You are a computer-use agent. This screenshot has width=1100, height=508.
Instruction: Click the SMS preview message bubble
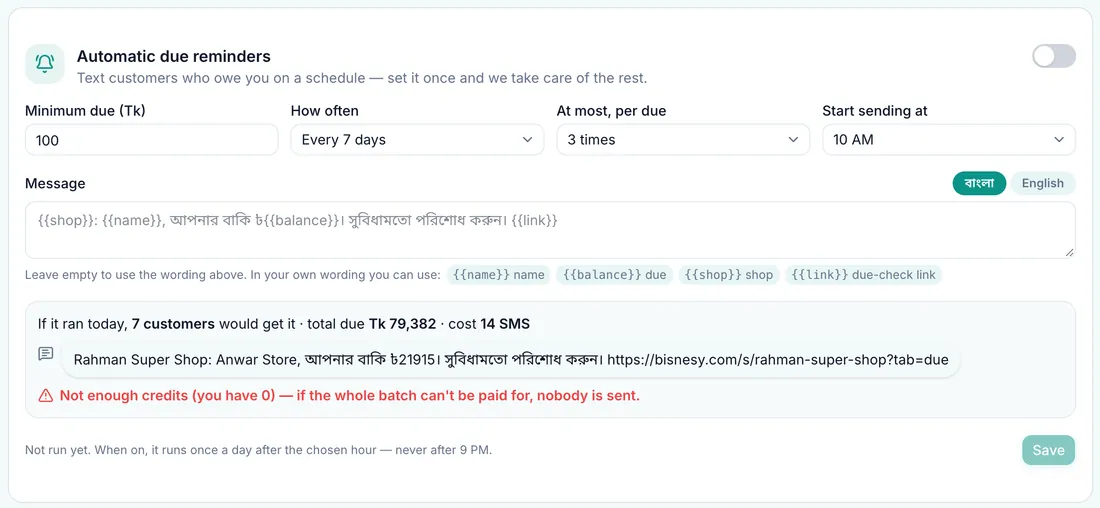point(511,360)
